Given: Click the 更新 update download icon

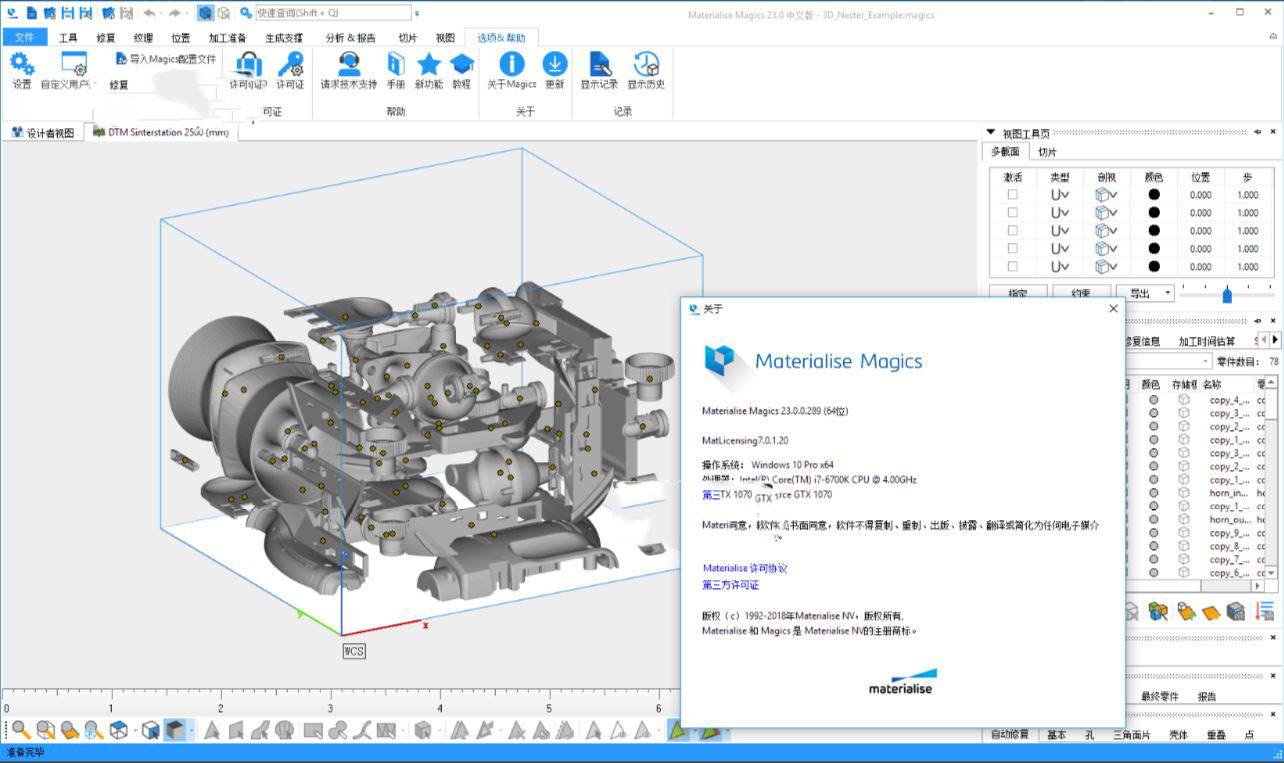Looking at the screenshot, I should click(x=555, y=64).
